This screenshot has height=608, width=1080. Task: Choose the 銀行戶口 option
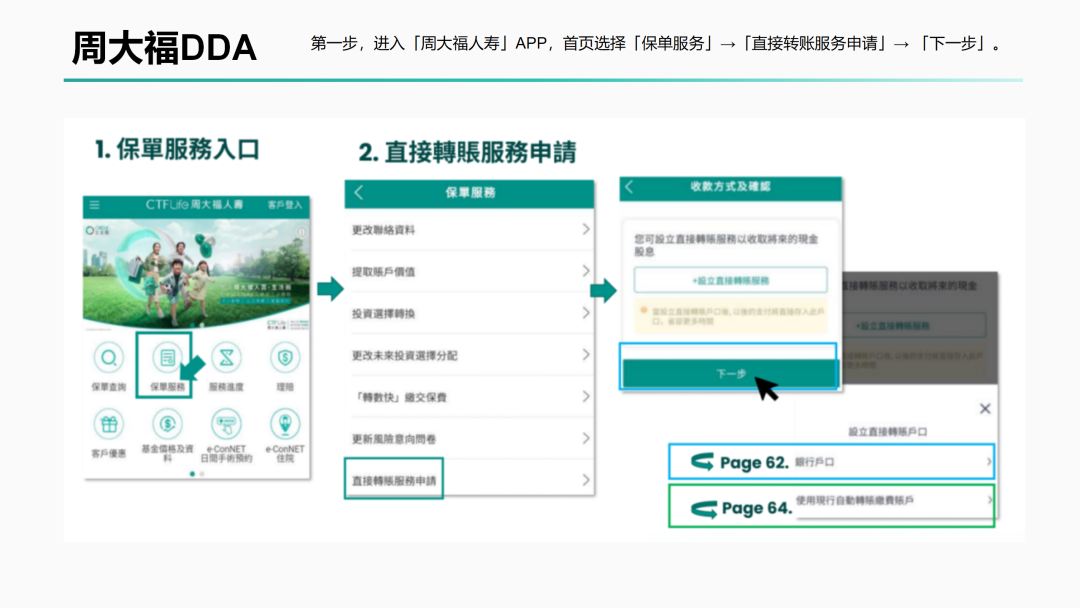click(x=831, y=462)
